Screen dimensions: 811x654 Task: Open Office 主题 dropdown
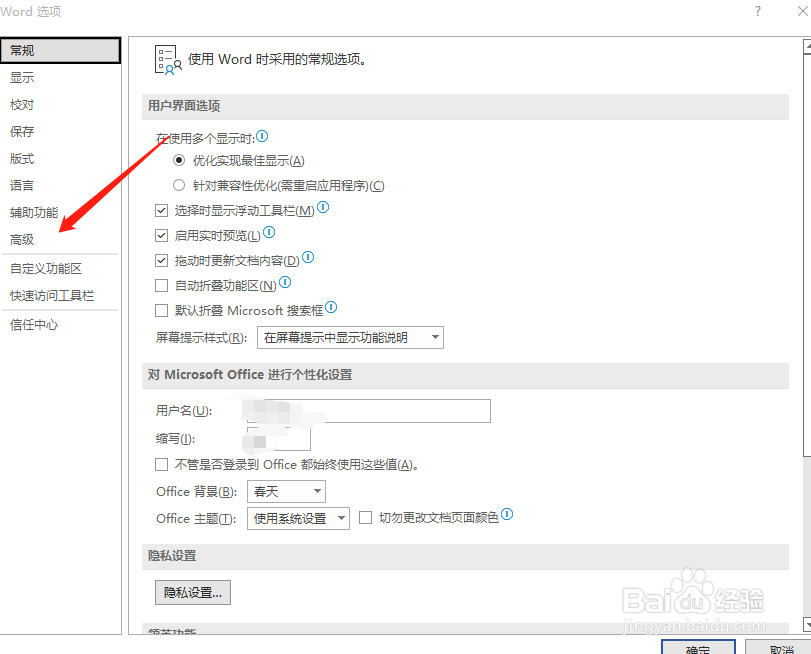pyautogui.click(x=298, y=518)
